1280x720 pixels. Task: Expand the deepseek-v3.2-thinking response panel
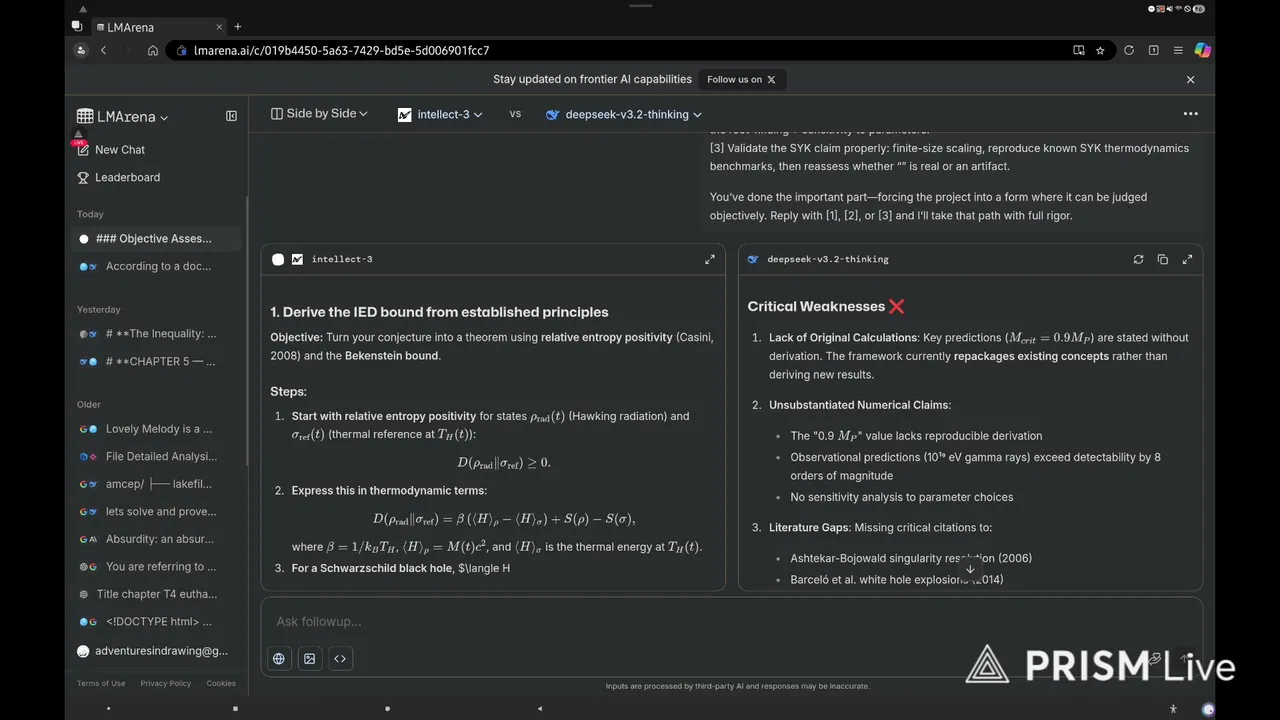click(1187, 259)
